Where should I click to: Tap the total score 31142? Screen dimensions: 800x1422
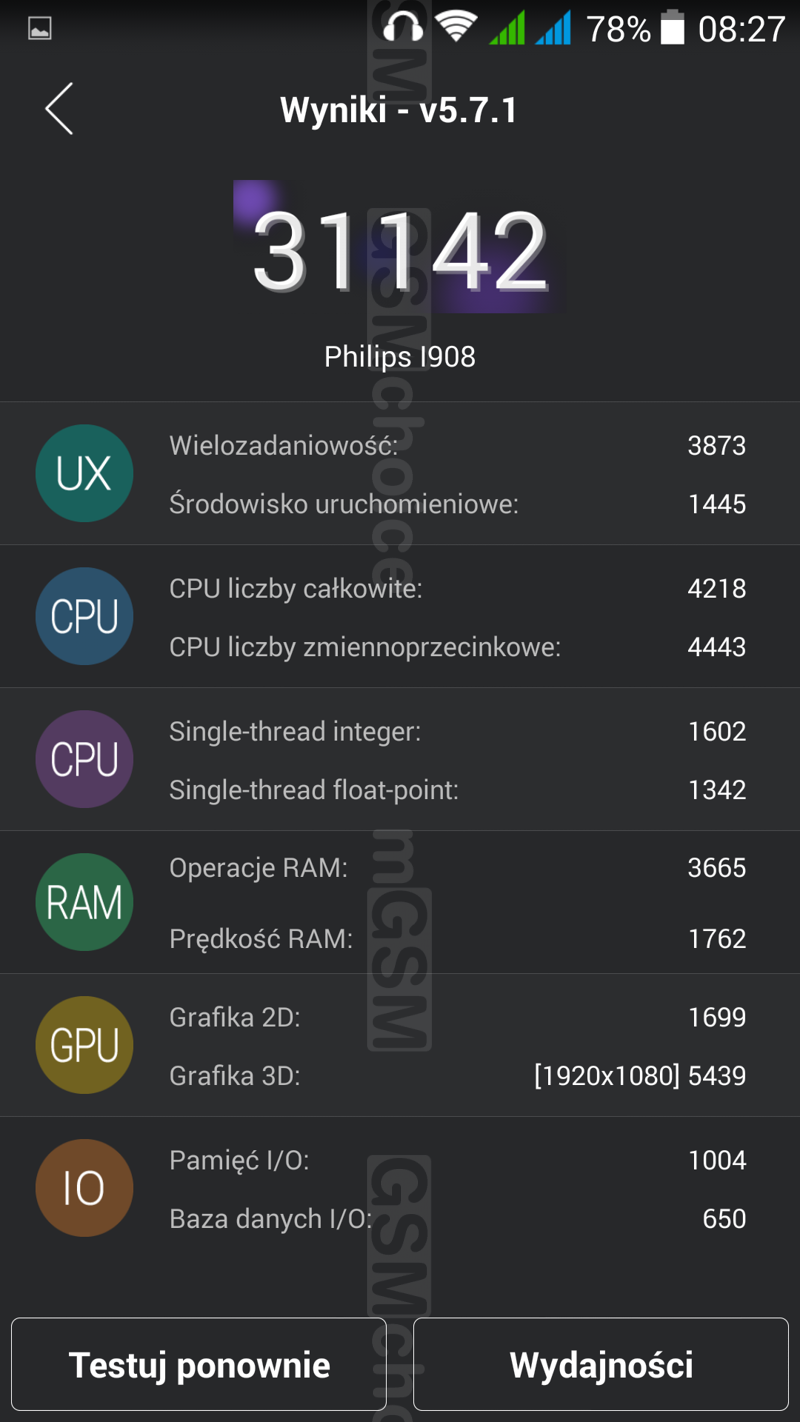399,252
